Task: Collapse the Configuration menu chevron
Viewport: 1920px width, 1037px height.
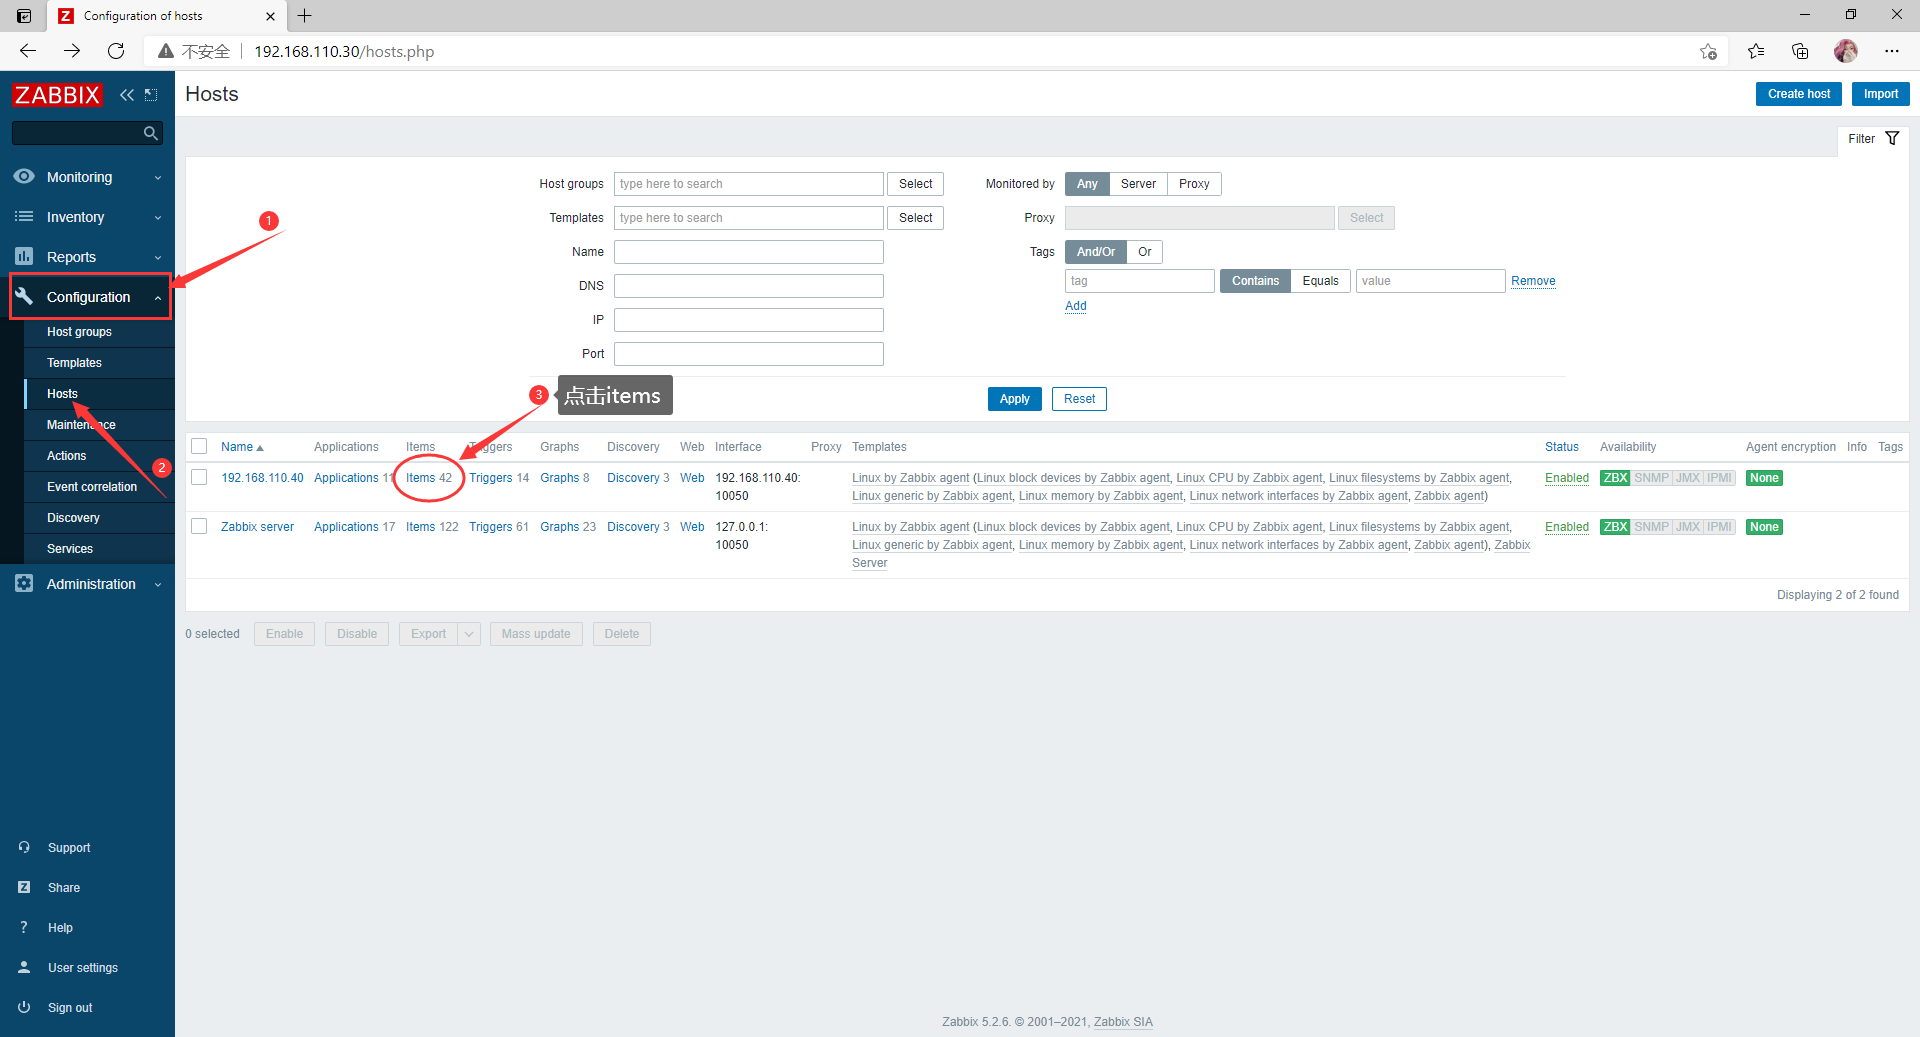Action: pos(158,298)
